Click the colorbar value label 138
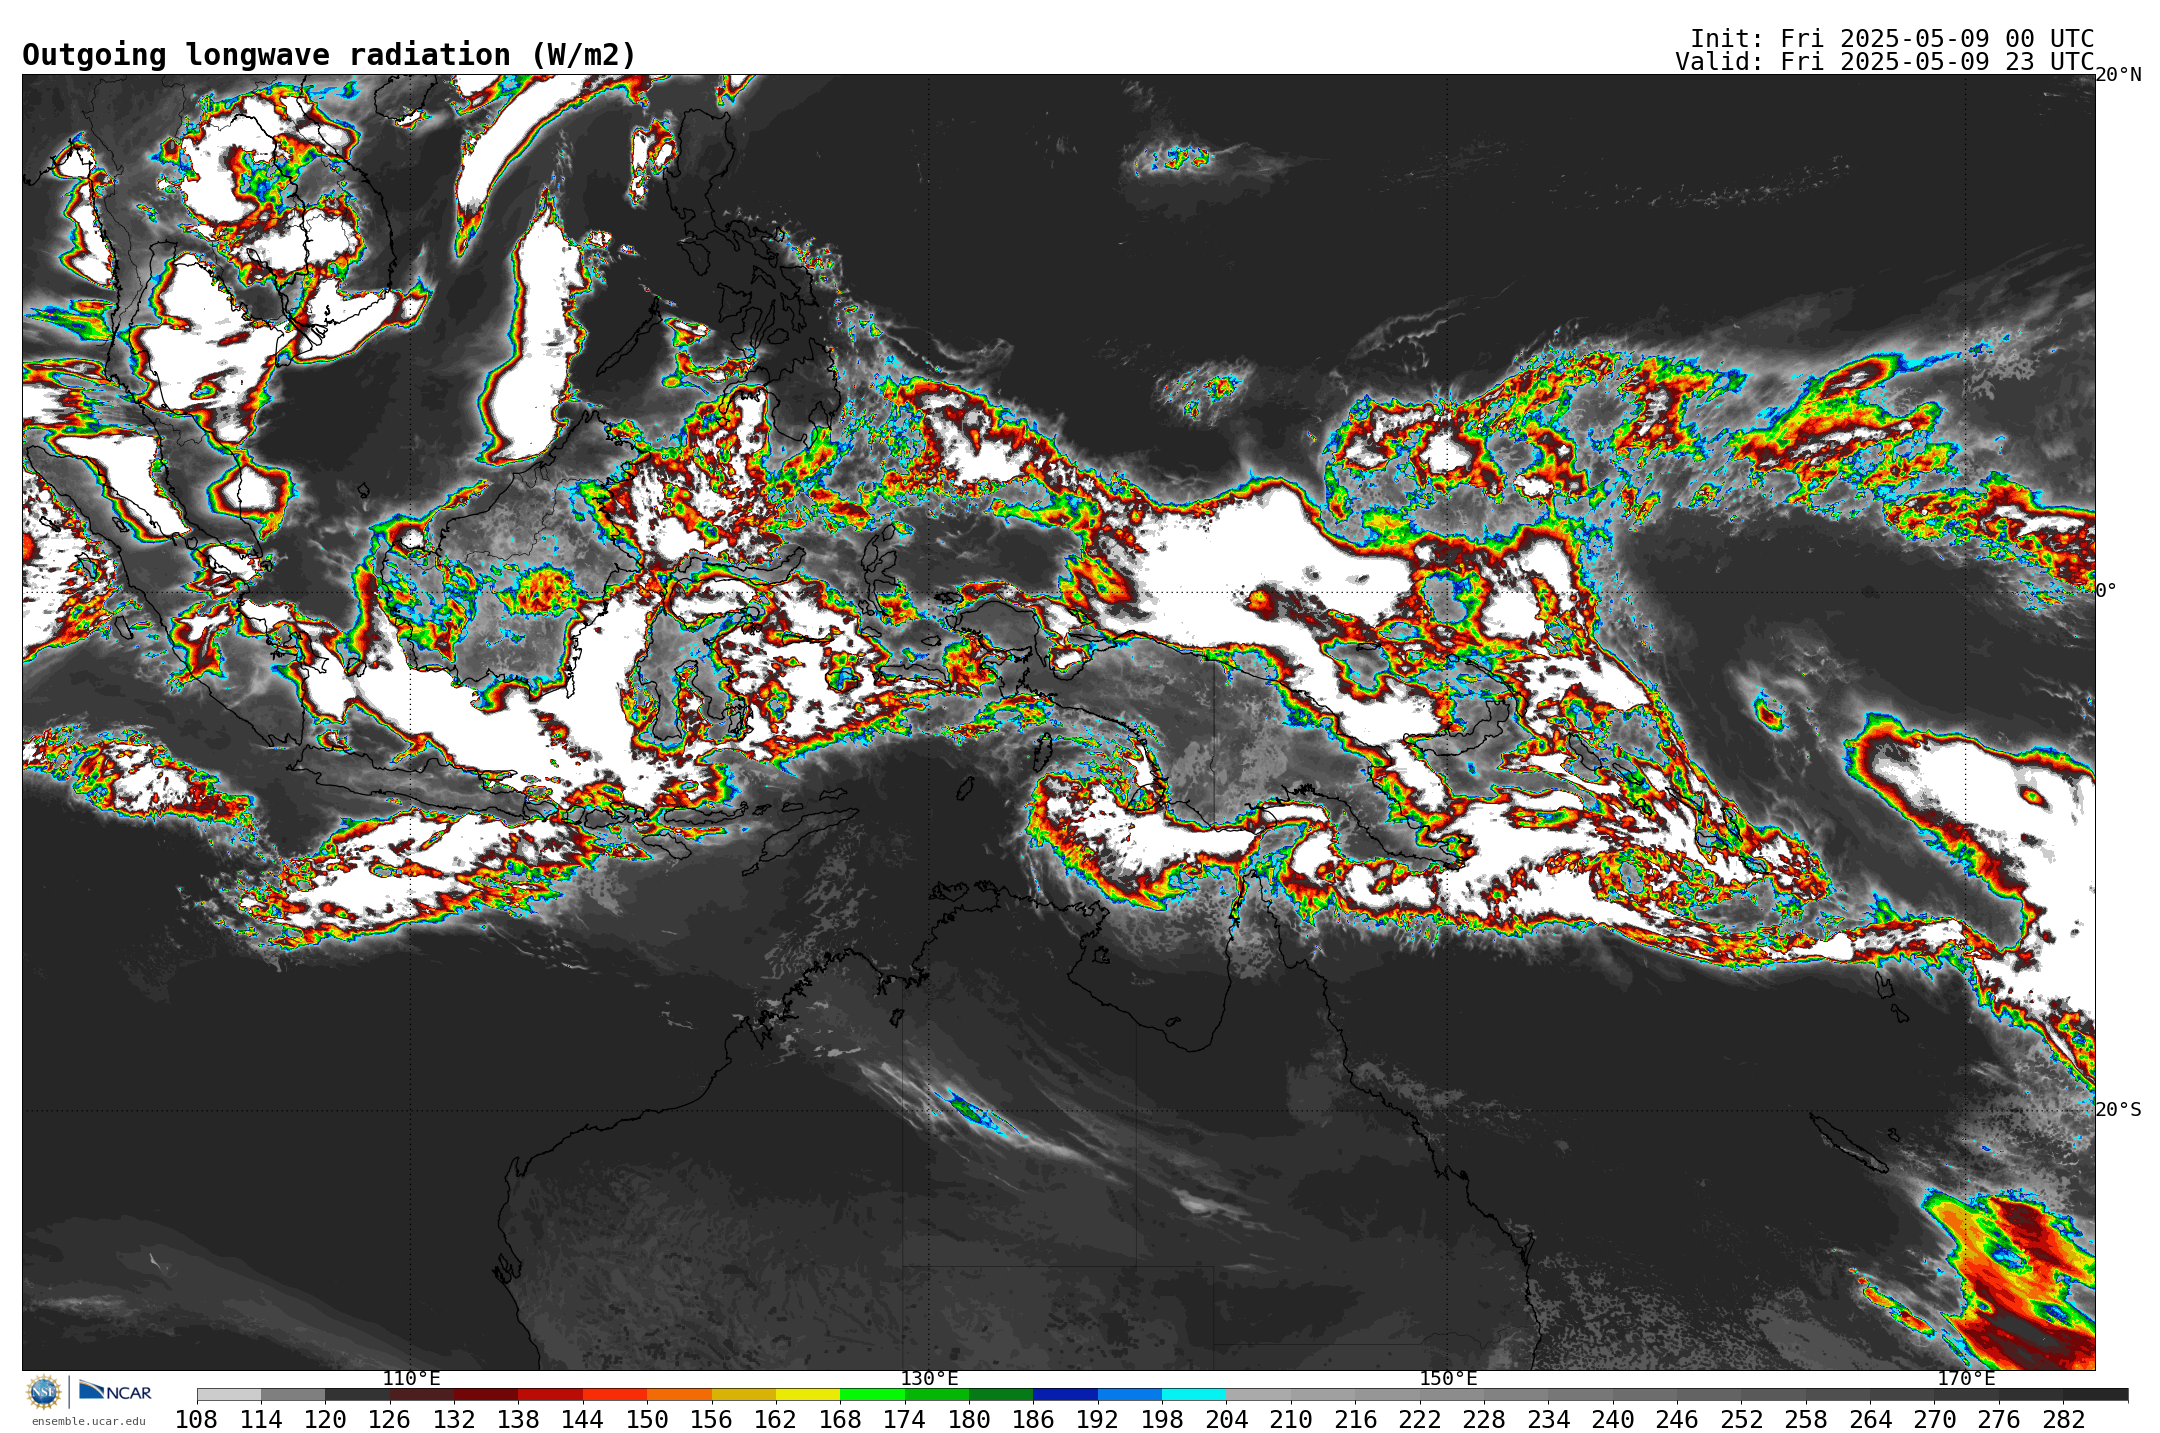The height and width of the screenshot is (1433, 2160). (x=518, y=1420)
